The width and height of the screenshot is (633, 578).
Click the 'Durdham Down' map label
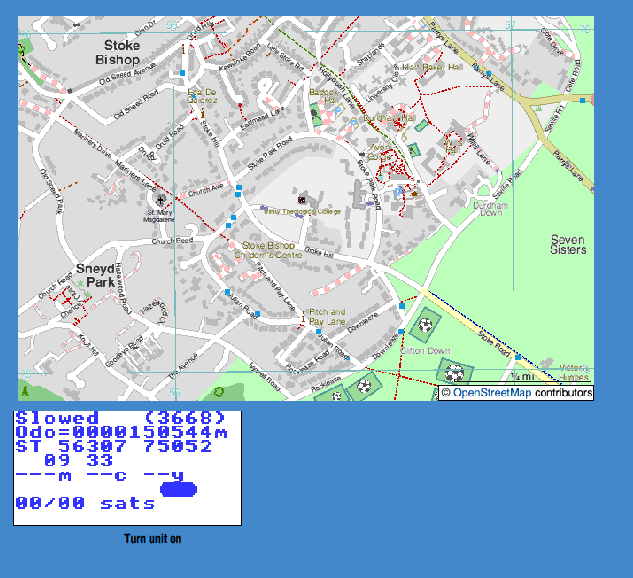pyautogui.click(x=490, y=209)
